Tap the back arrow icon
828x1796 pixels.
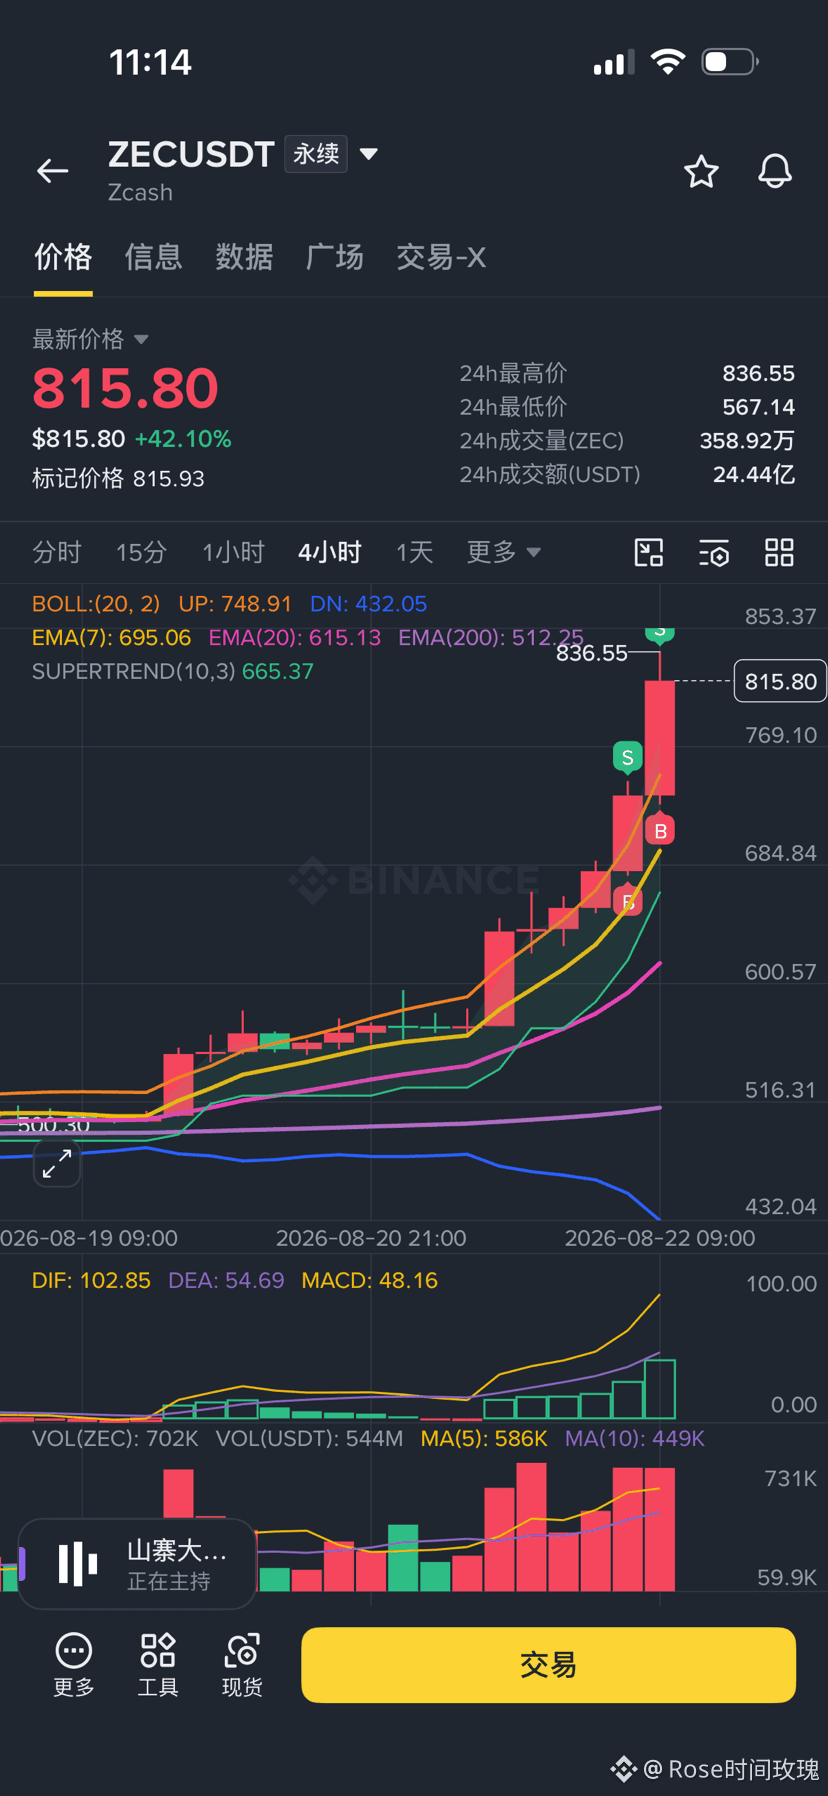pyautogui.click(x=53, y=172)
